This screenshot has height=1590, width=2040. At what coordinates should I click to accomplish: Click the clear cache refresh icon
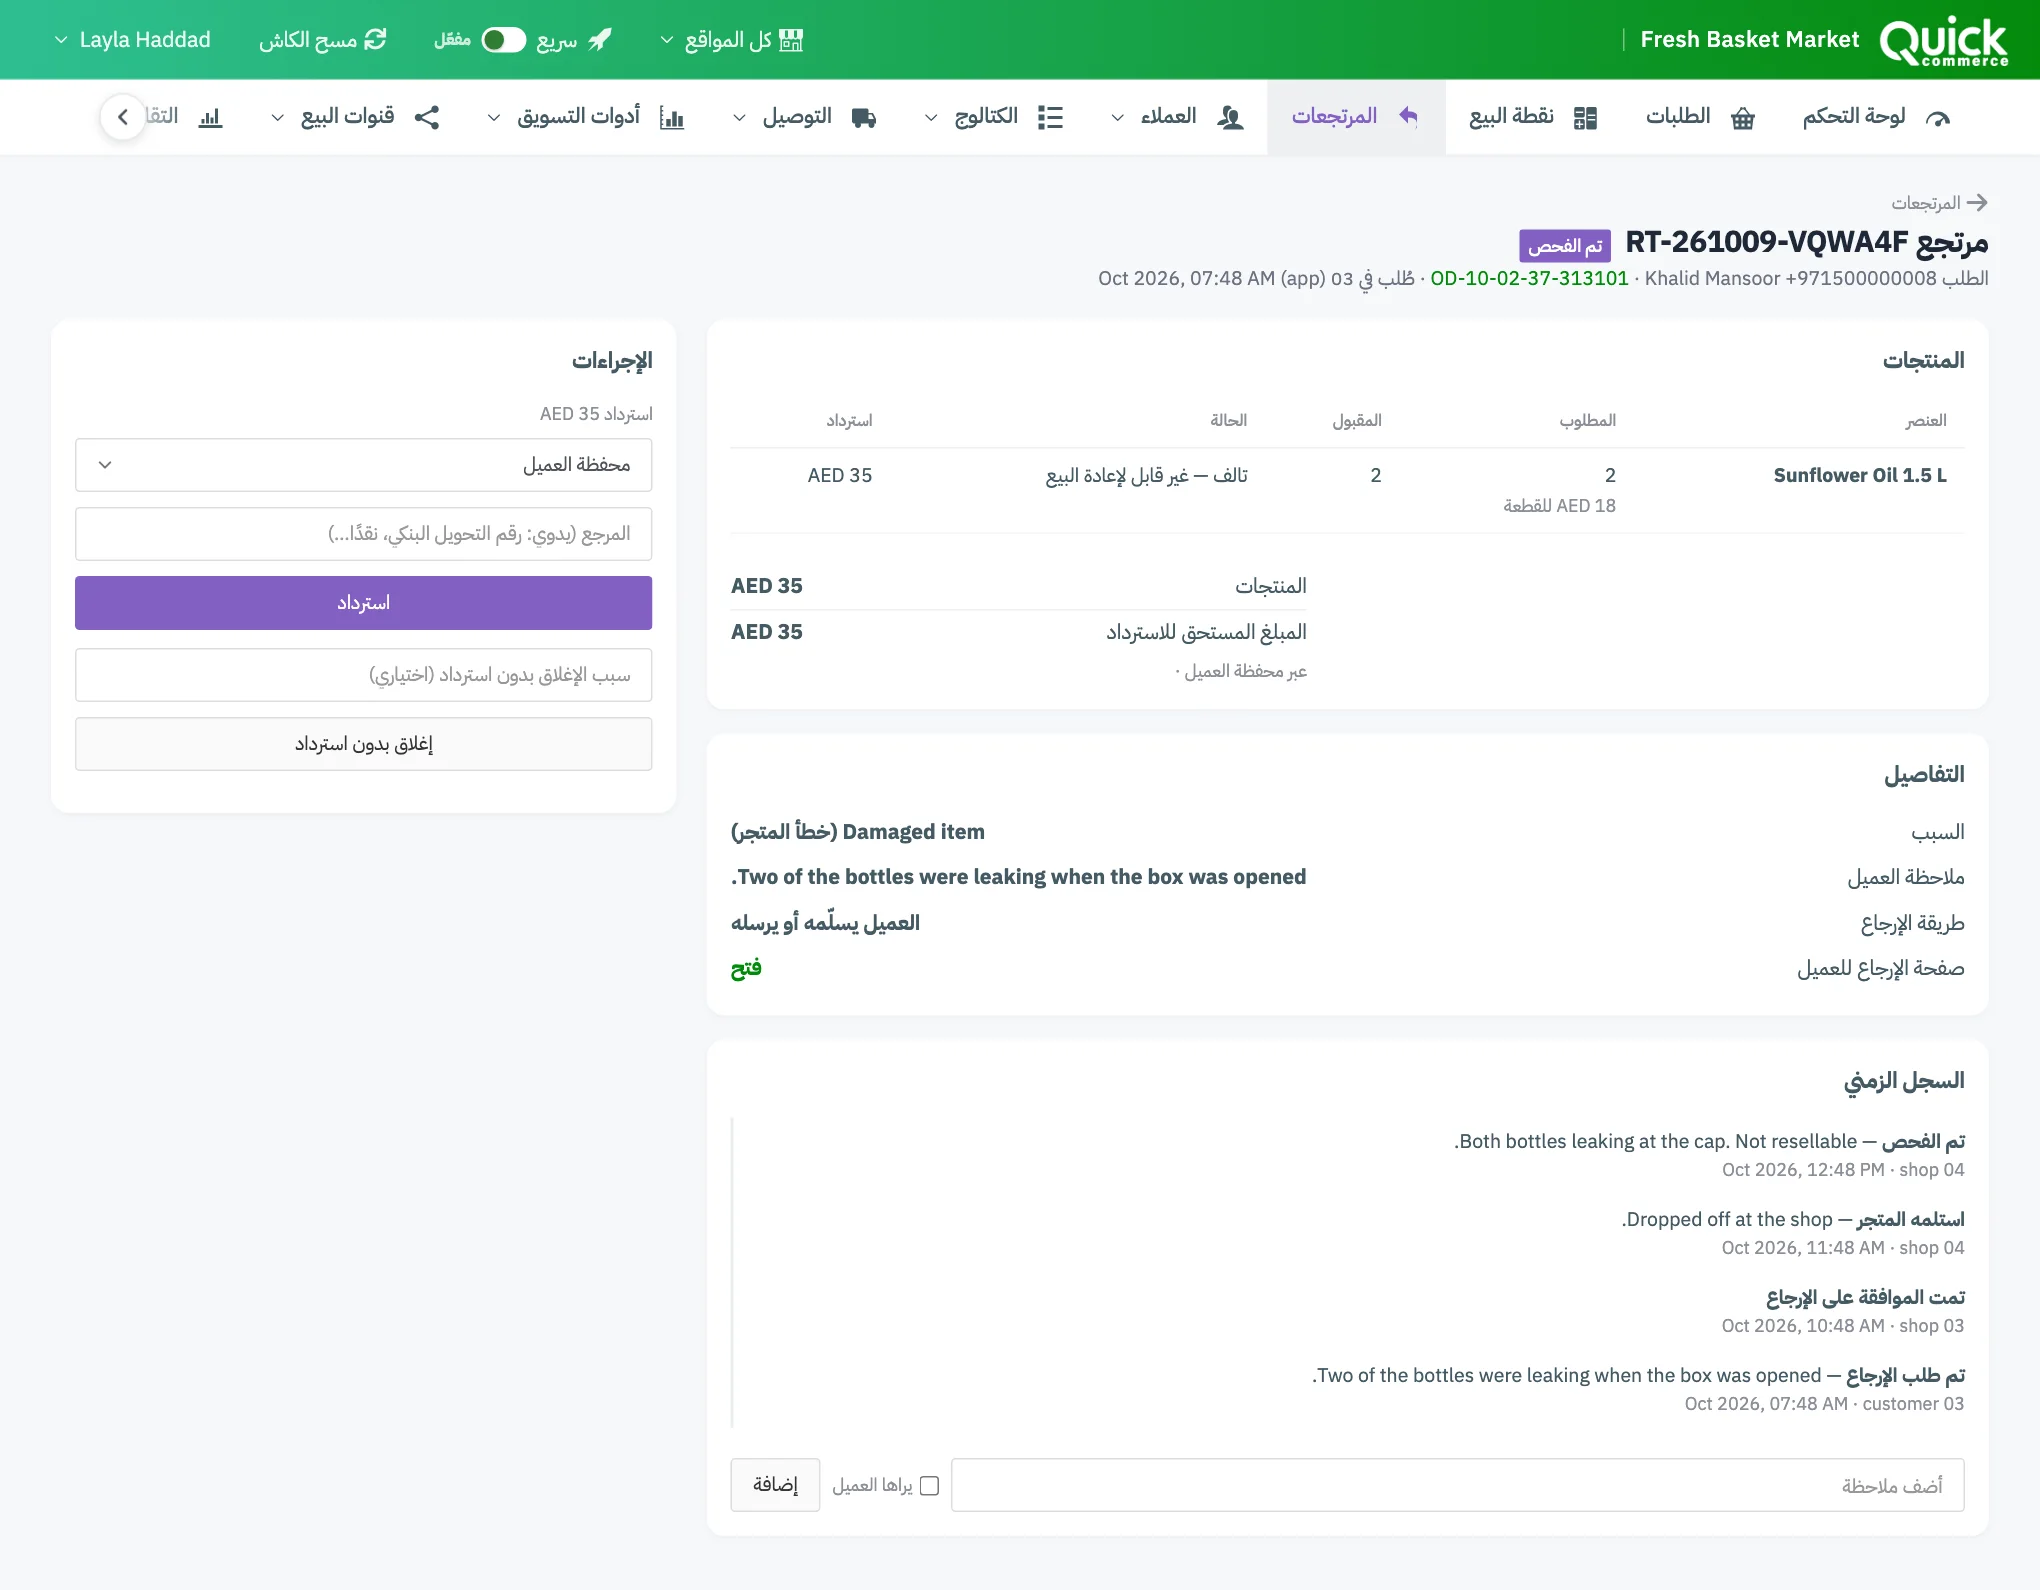[375, 40]
